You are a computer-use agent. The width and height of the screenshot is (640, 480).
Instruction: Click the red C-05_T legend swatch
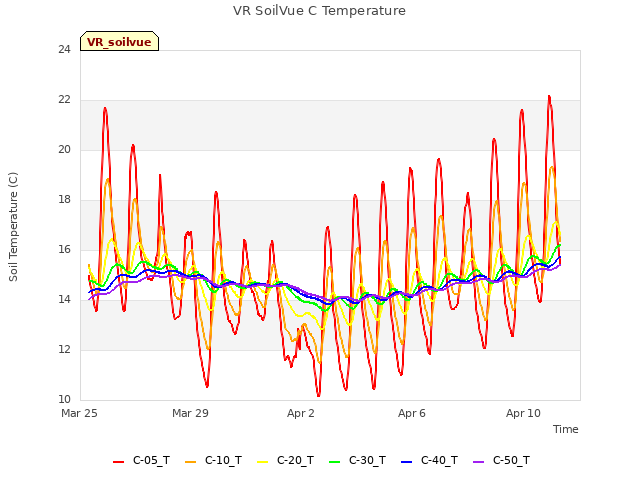[x=118, y=462]
